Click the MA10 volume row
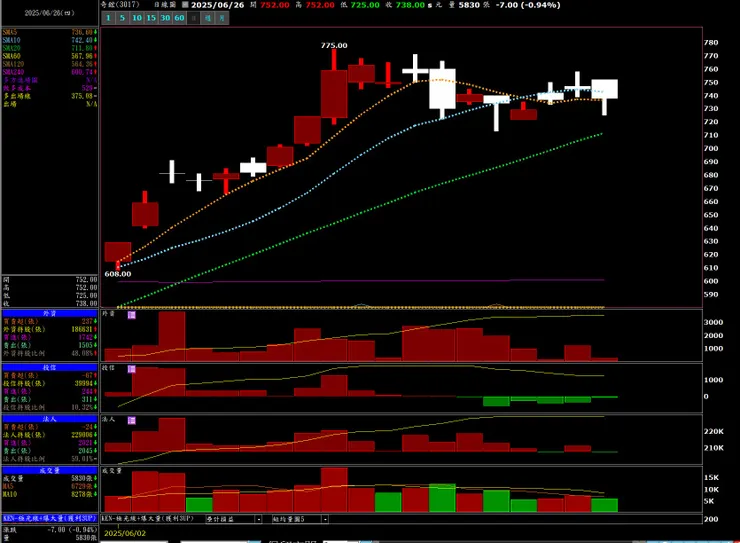 50,494
